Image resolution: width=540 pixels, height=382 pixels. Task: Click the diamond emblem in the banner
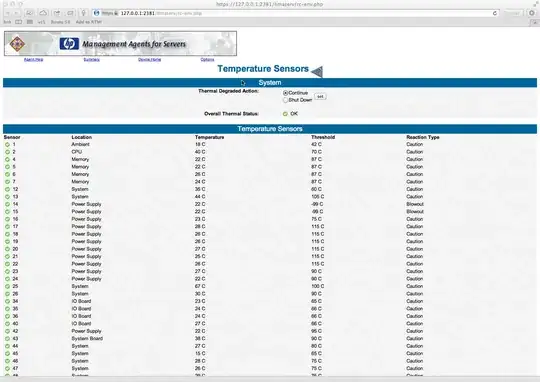coord(17,44)
